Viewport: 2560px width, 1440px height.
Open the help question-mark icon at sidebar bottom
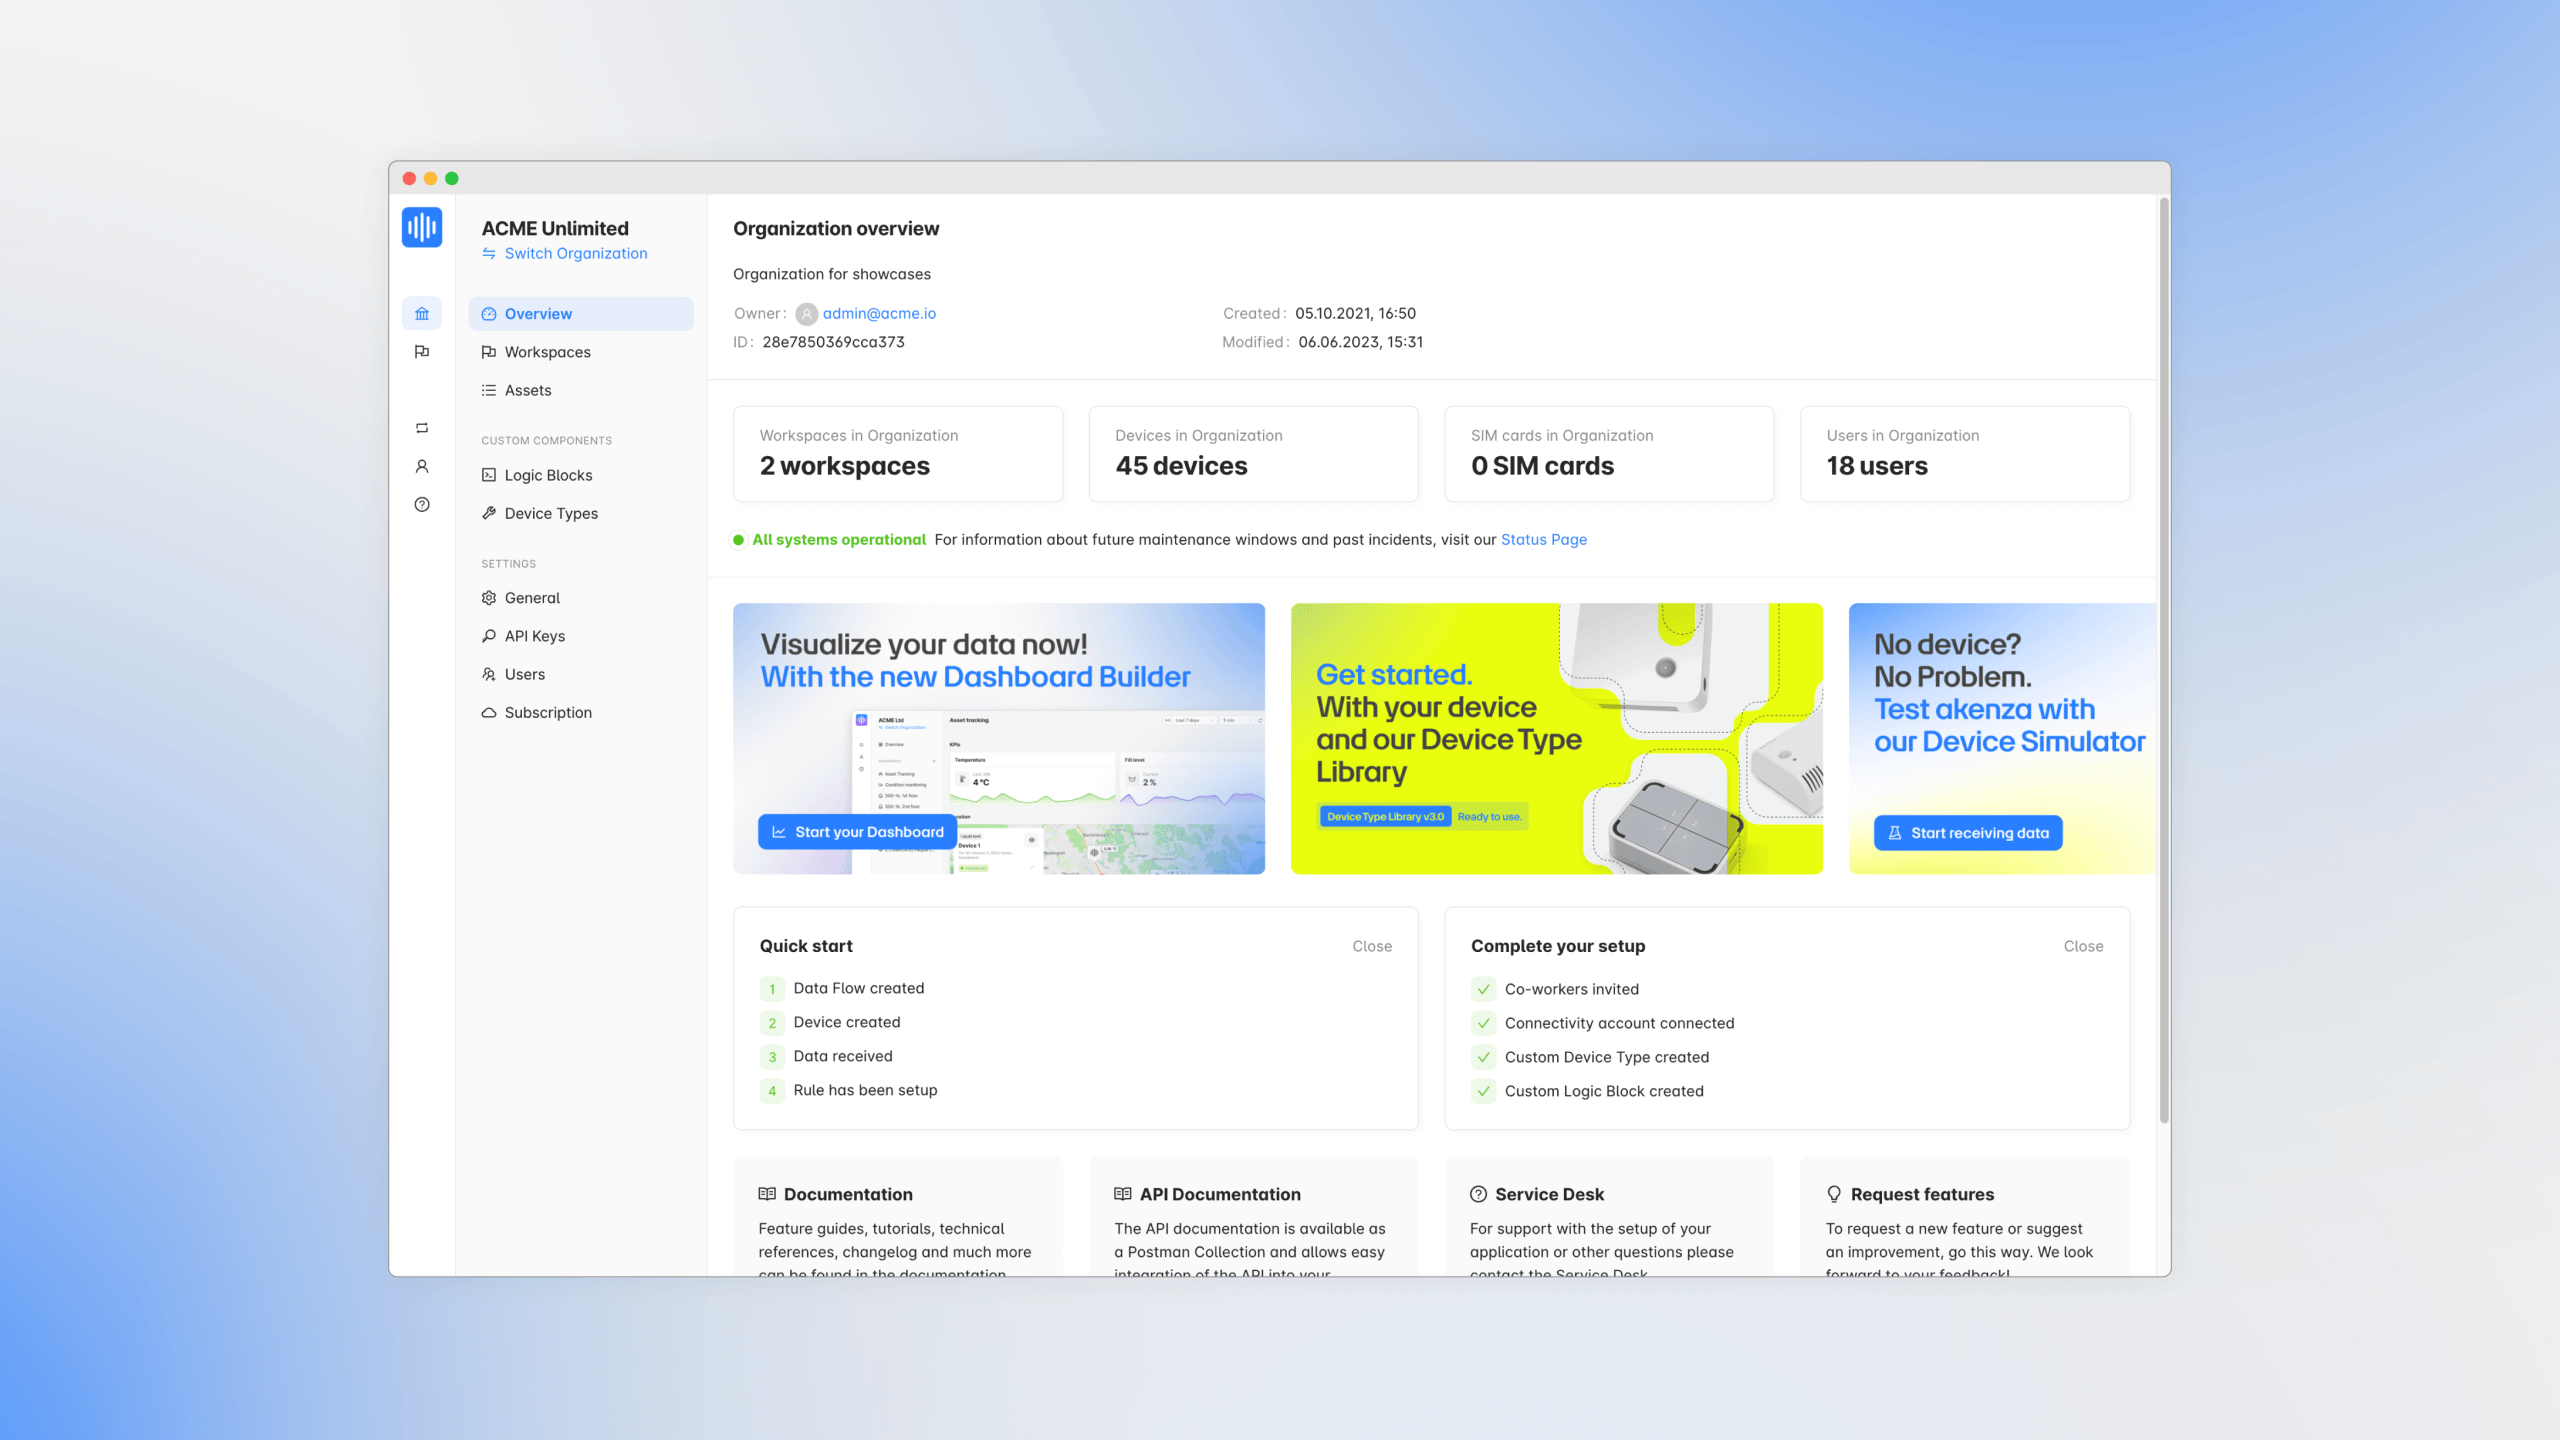[421, 505]
